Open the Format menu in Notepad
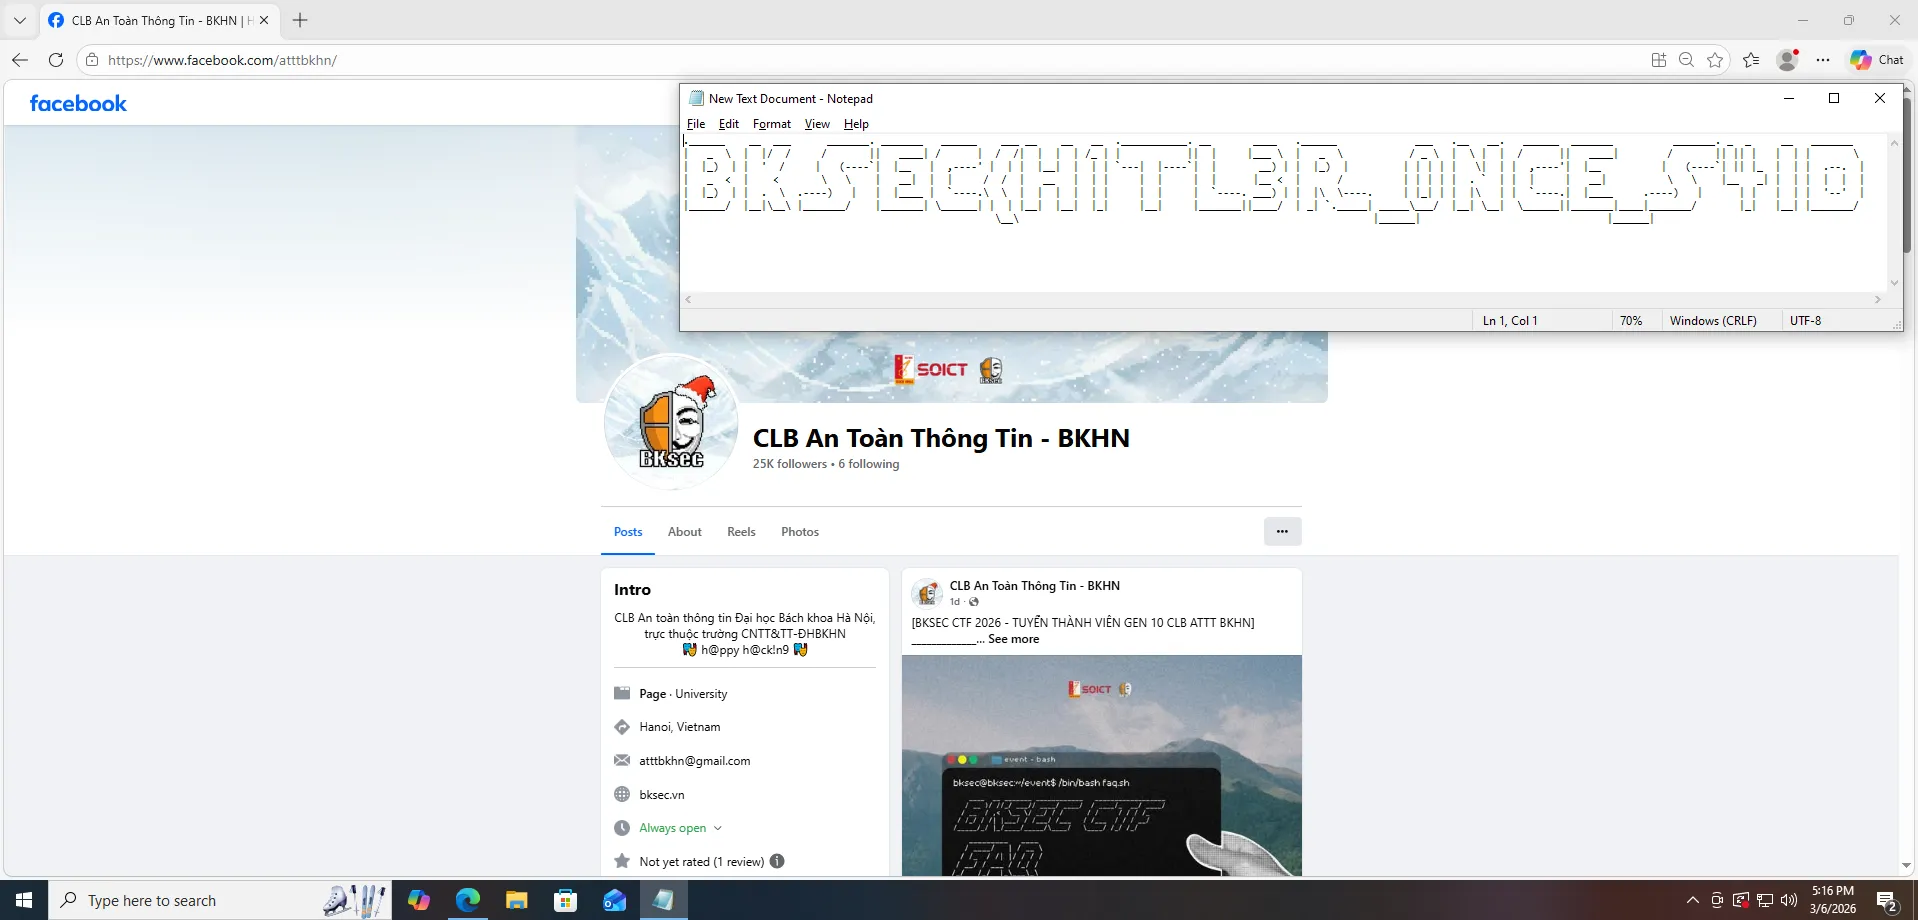Image resolution: width=1918 pixels, height=920 pixels. tap(770, 124)
